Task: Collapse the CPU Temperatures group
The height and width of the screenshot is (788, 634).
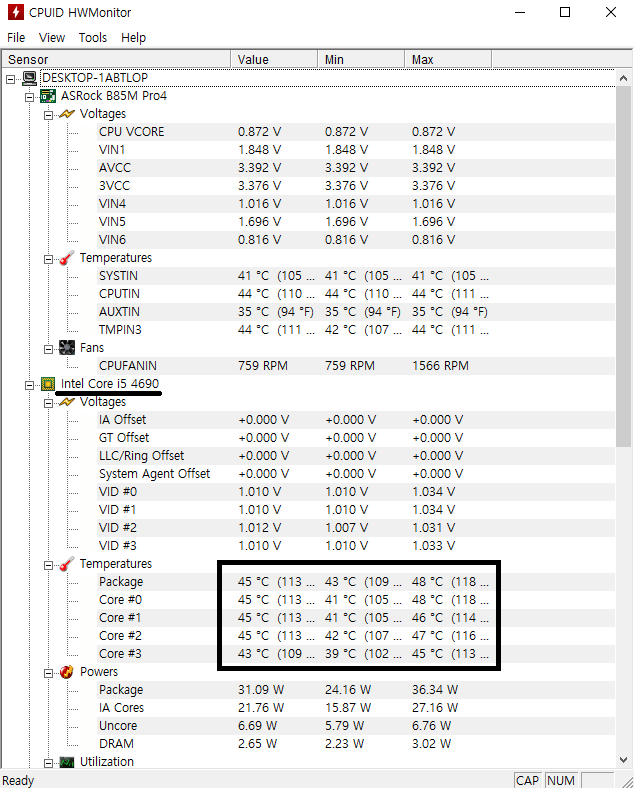Action: tap(48, 565)
